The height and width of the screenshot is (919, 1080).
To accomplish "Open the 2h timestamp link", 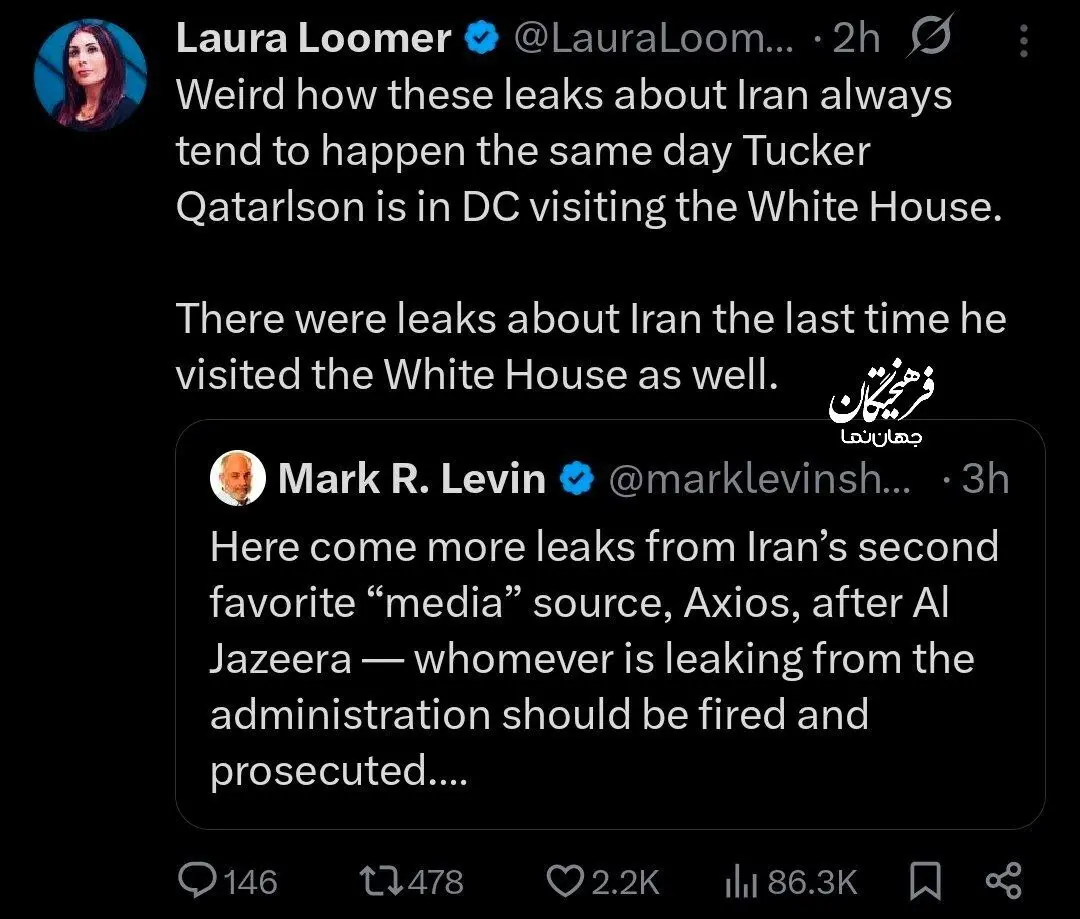I will [857, 38].
